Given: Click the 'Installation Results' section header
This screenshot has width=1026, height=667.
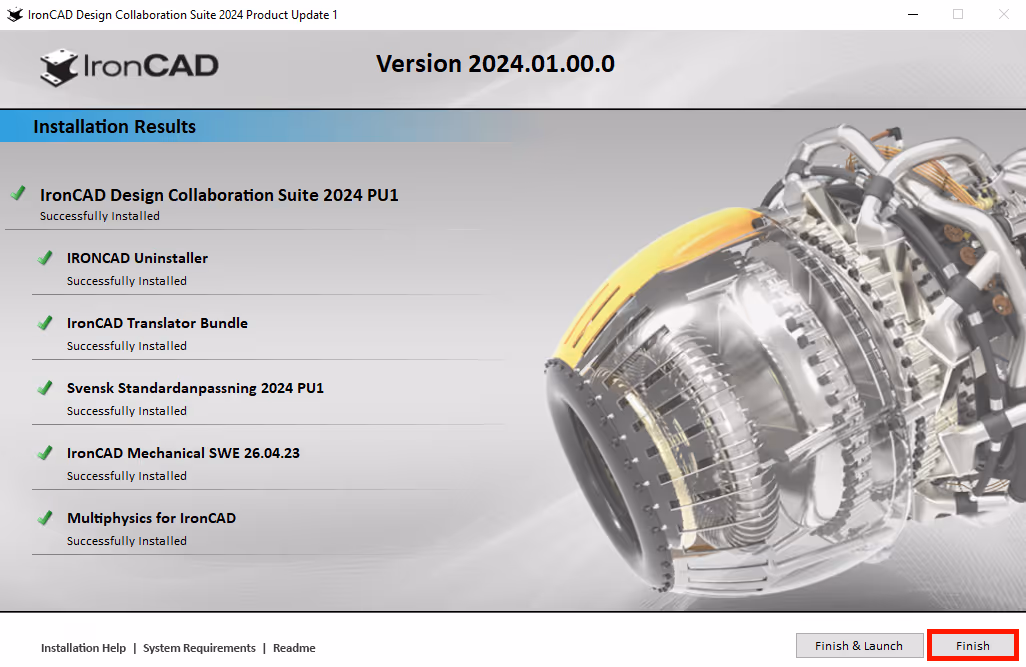Looking at the screenshot, I should [x=115, y=126].
